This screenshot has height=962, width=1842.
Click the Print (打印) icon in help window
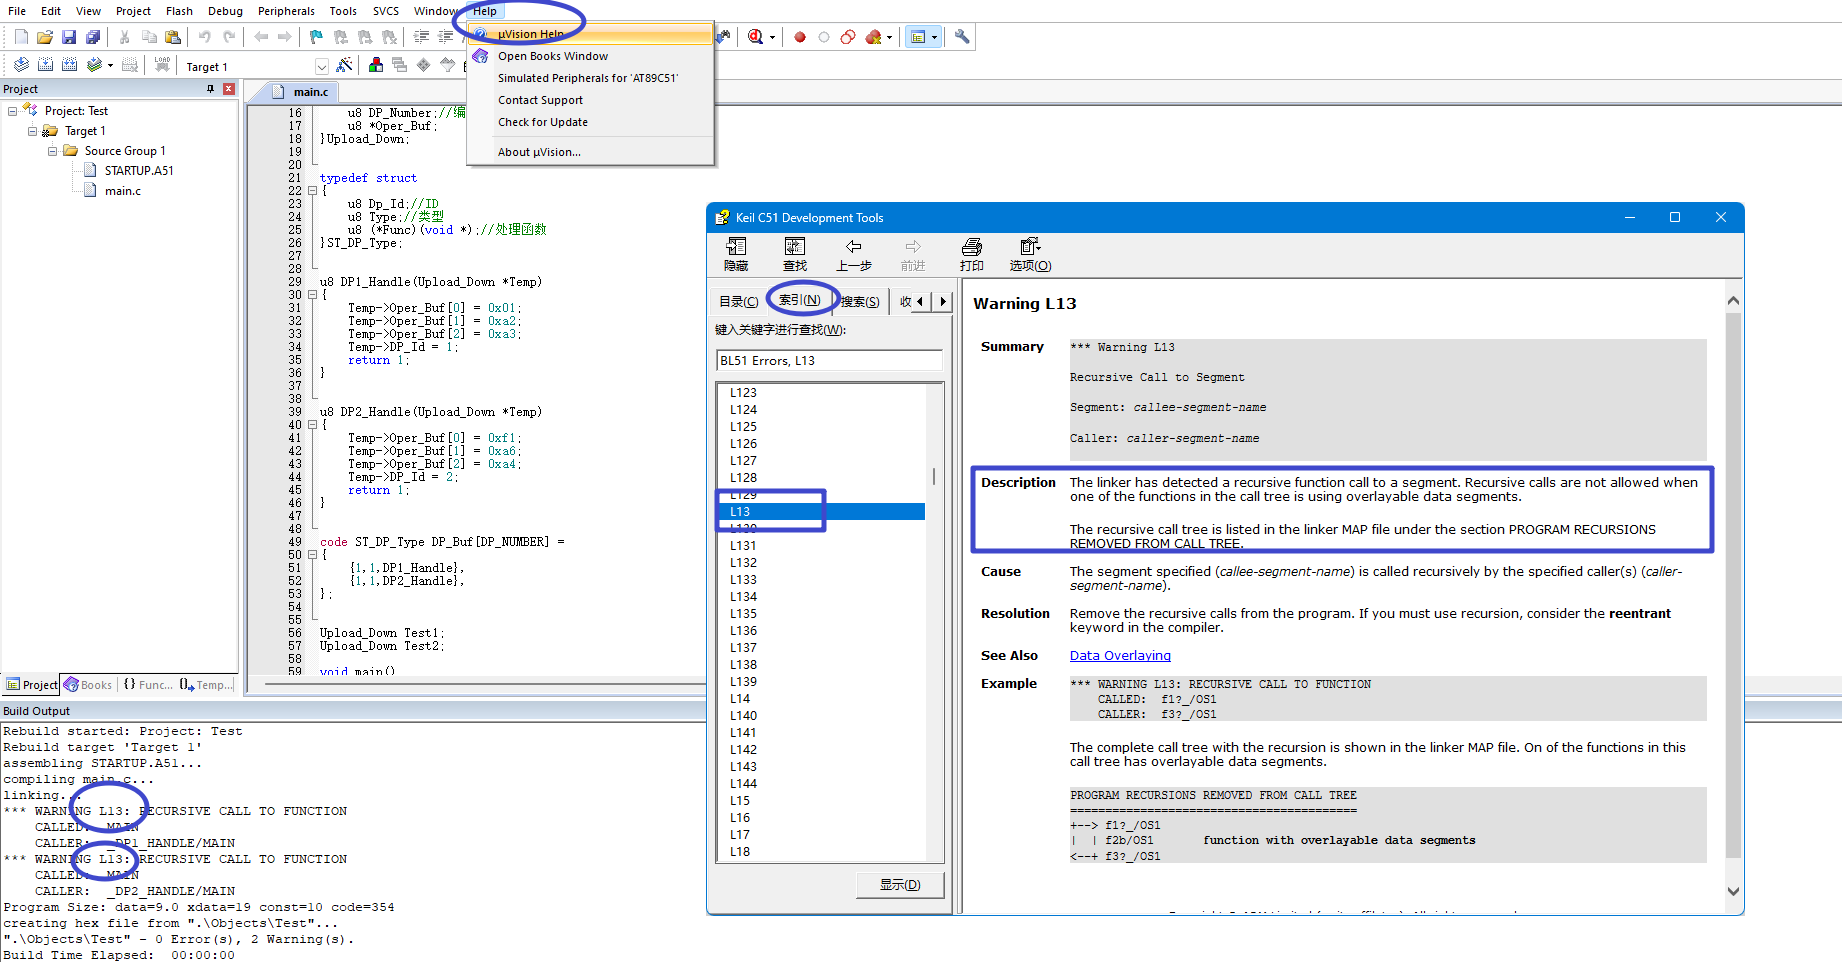(x=971, y=254)
